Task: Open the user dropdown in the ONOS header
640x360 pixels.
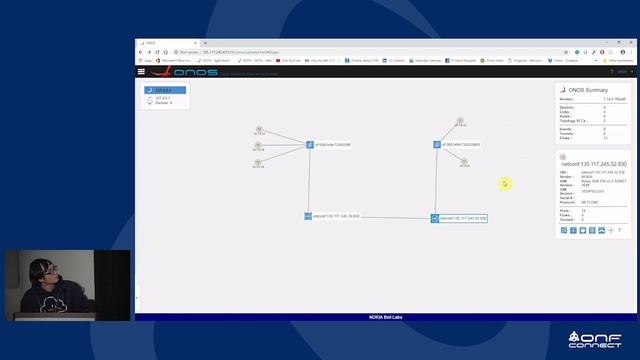Action: coord(624,72)
